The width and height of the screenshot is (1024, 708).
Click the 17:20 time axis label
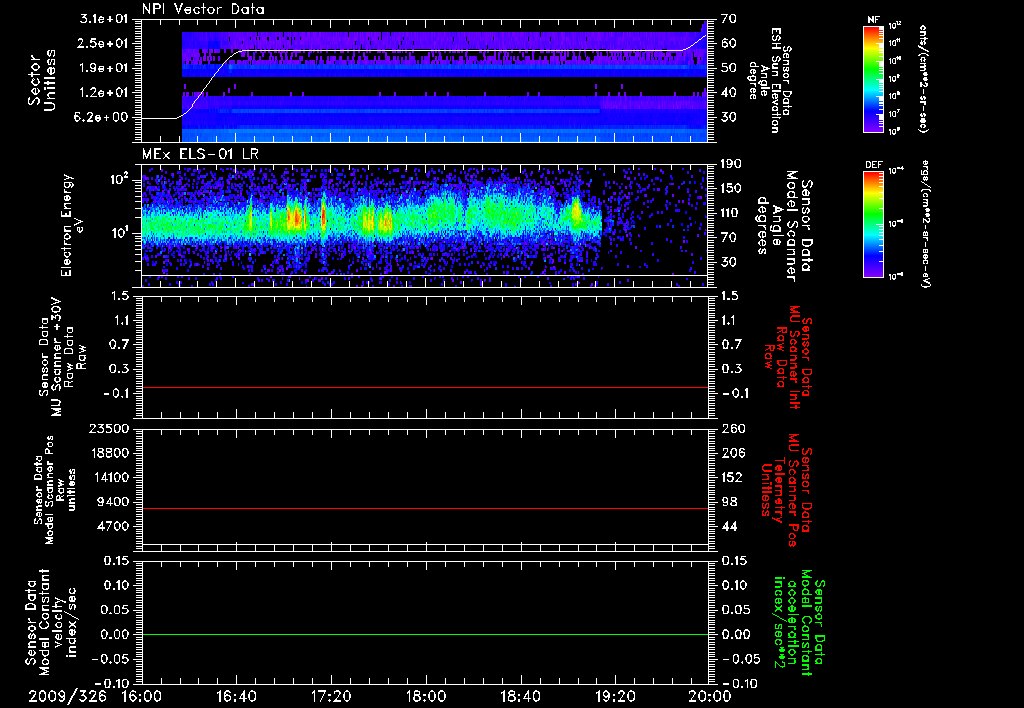point(331,696)
